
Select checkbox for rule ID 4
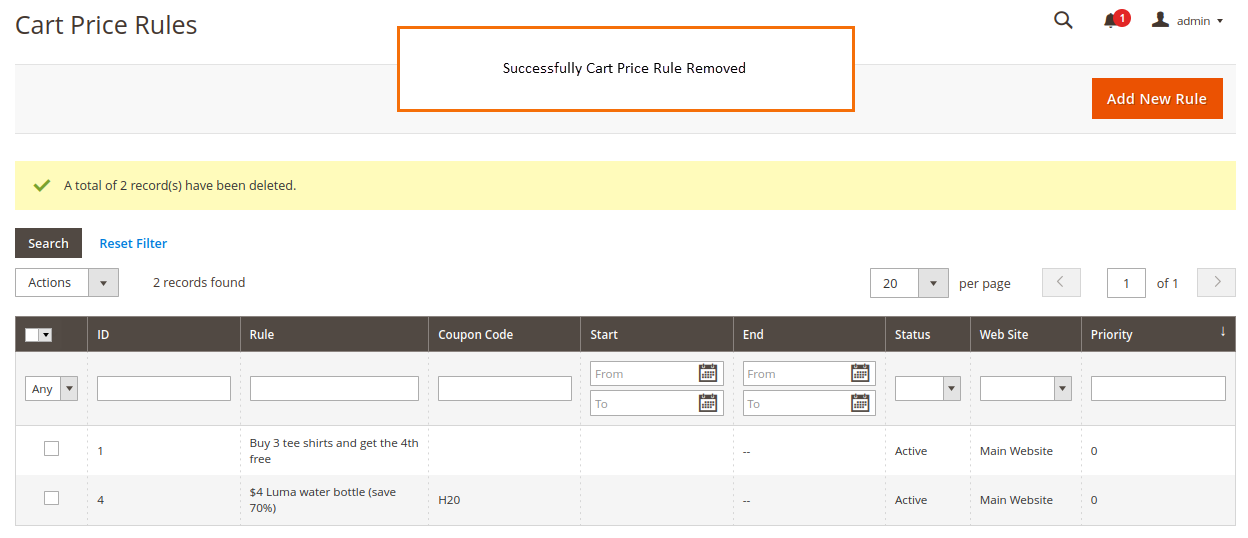(52, 498)
